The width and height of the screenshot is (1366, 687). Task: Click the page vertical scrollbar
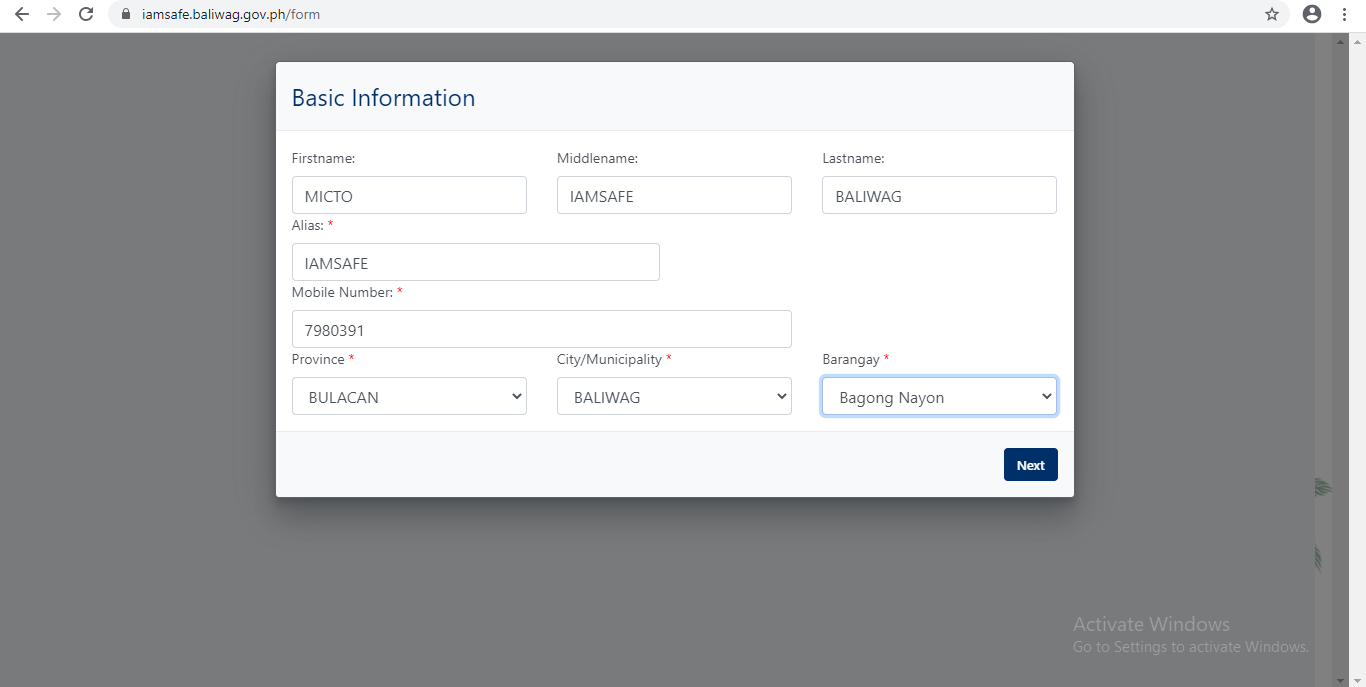tap(1357, 360)
